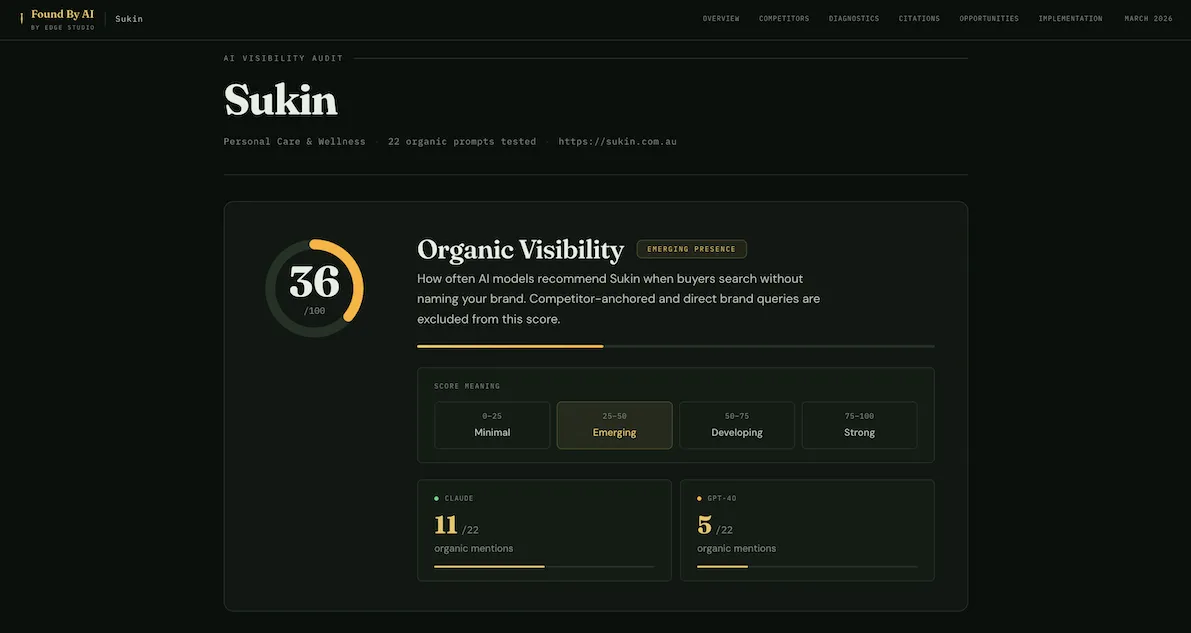Select the Strong score card

tap(859, 425)
